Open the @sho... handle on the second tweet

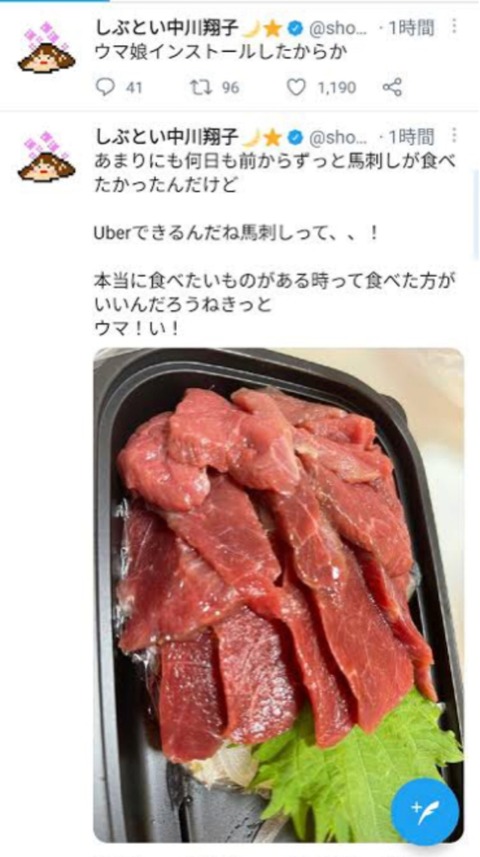[x=339, y=137]
